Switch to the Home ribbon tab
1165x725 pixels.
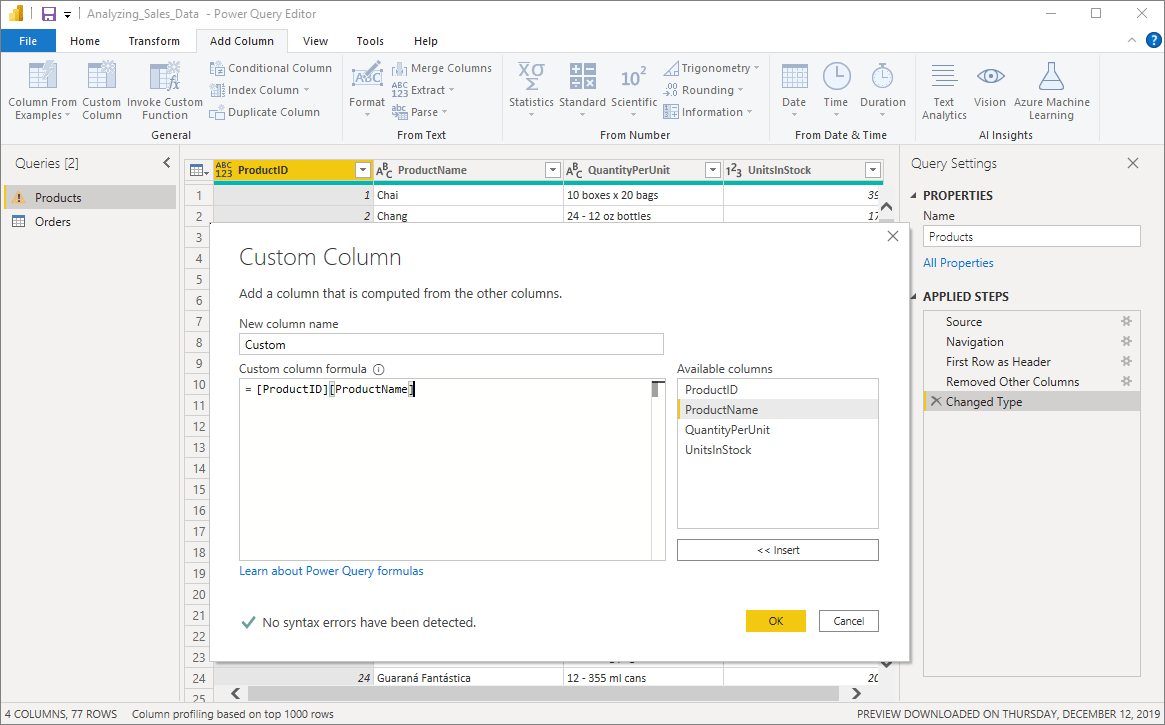[85, 41]
